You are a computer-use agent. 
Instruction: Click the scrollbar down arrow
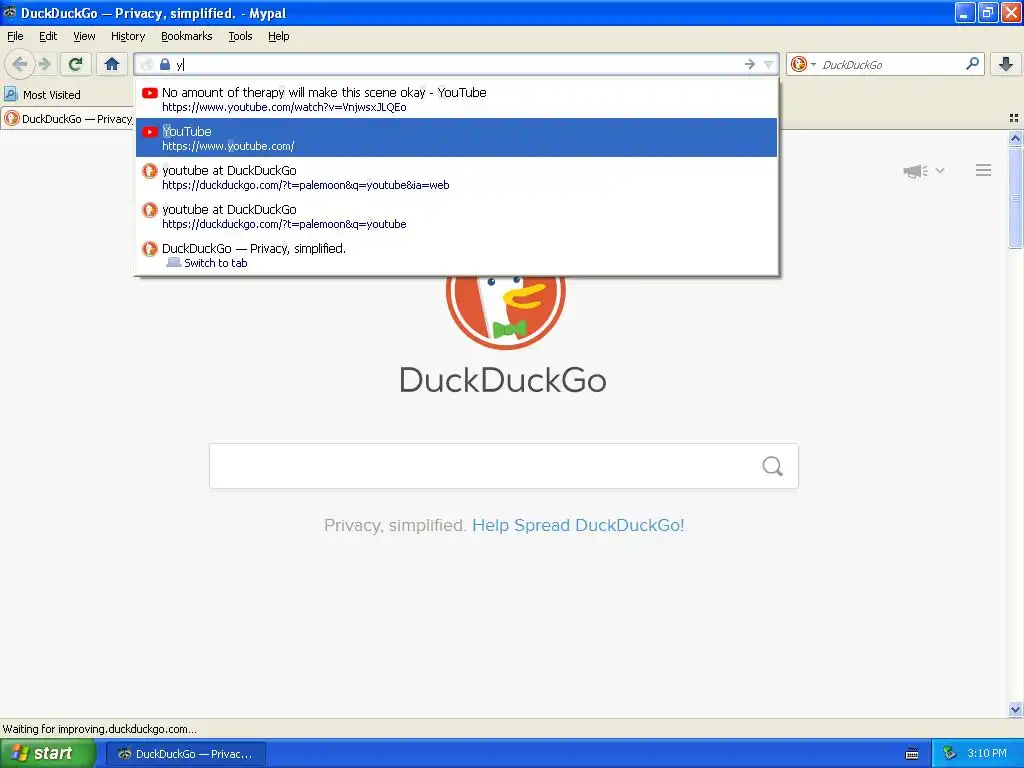(x=1015, y=709)
